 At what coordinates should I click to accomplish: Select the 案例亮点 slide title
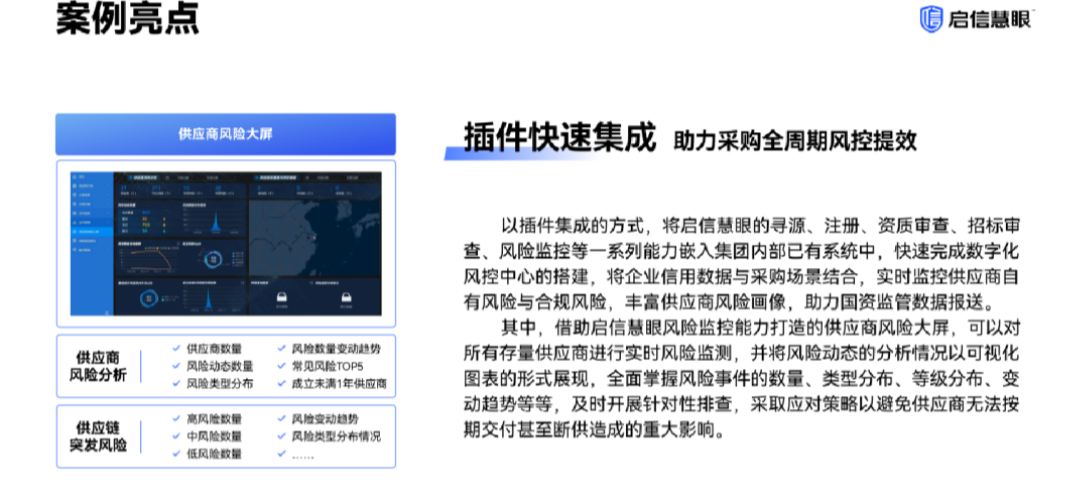(128, 18)
